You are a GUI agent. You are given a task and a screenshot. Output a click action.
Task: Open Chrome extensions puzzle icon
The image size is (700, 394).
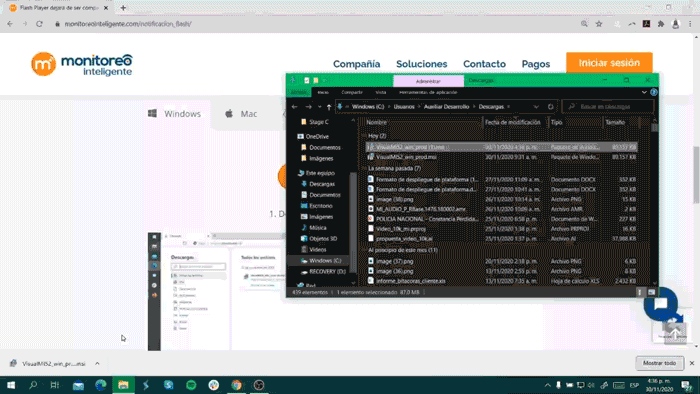pyautogui.click(x=661, y=24)
